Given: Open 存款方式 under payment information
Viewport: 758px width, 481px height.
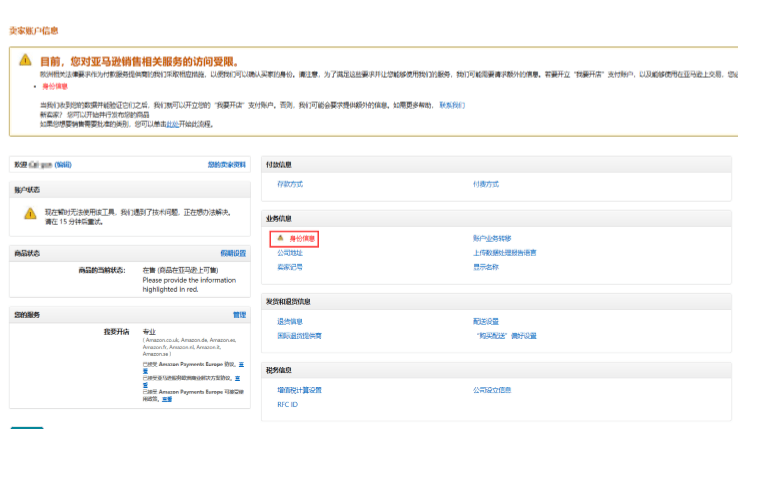Looking at the screenshot, I should click(290, 184).
